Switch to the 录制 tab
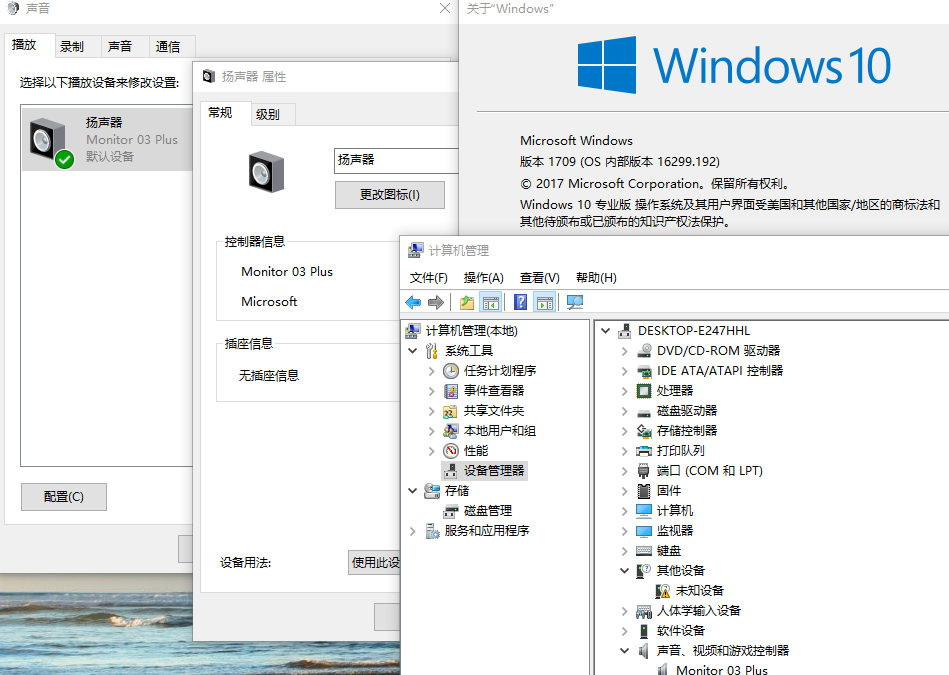This screenshot has height=675, width=949. point(72,46)
